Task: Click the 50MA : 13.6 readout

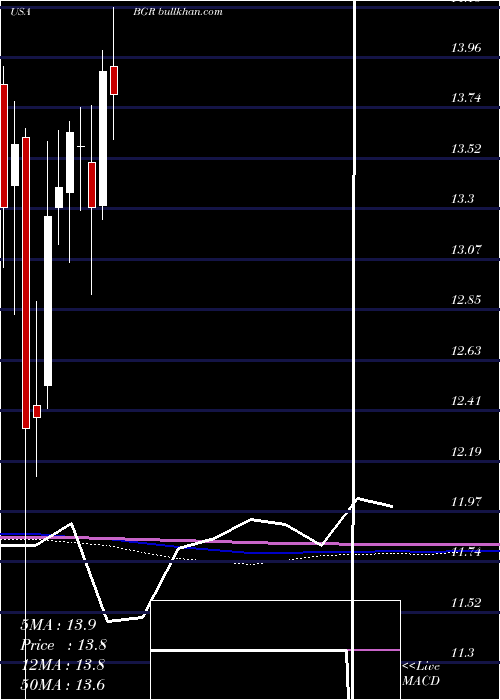Action: point(62,684)
